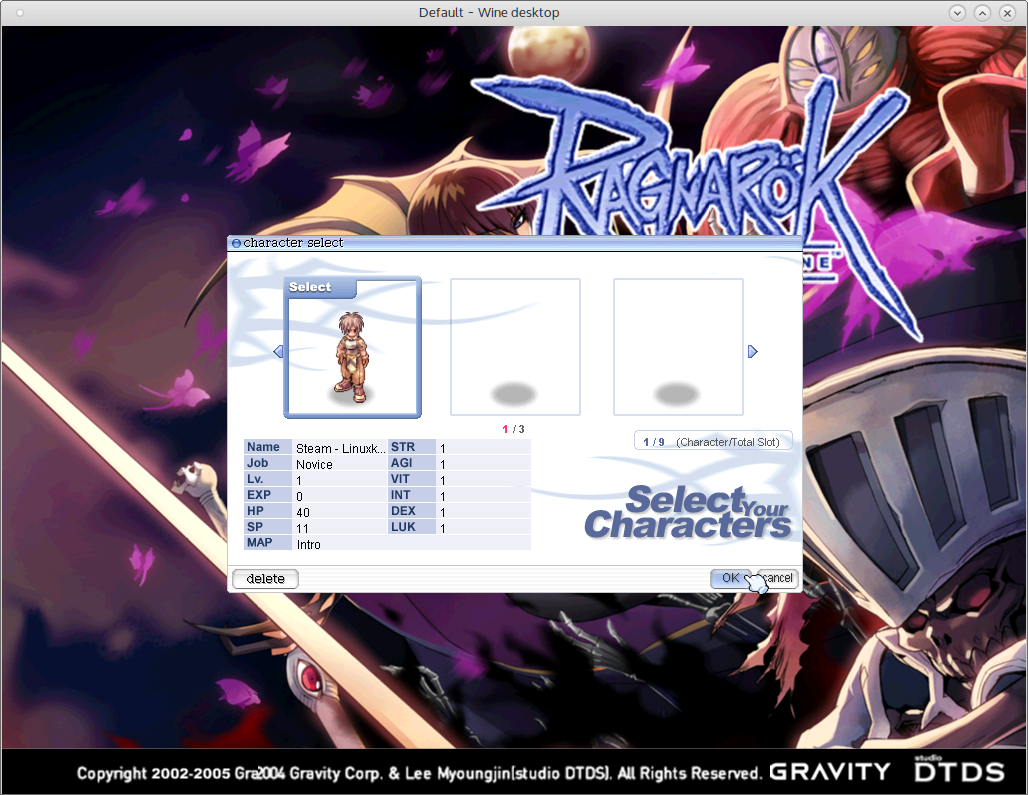
Task: Click the AGI stat label
Action: click(411, 463)
